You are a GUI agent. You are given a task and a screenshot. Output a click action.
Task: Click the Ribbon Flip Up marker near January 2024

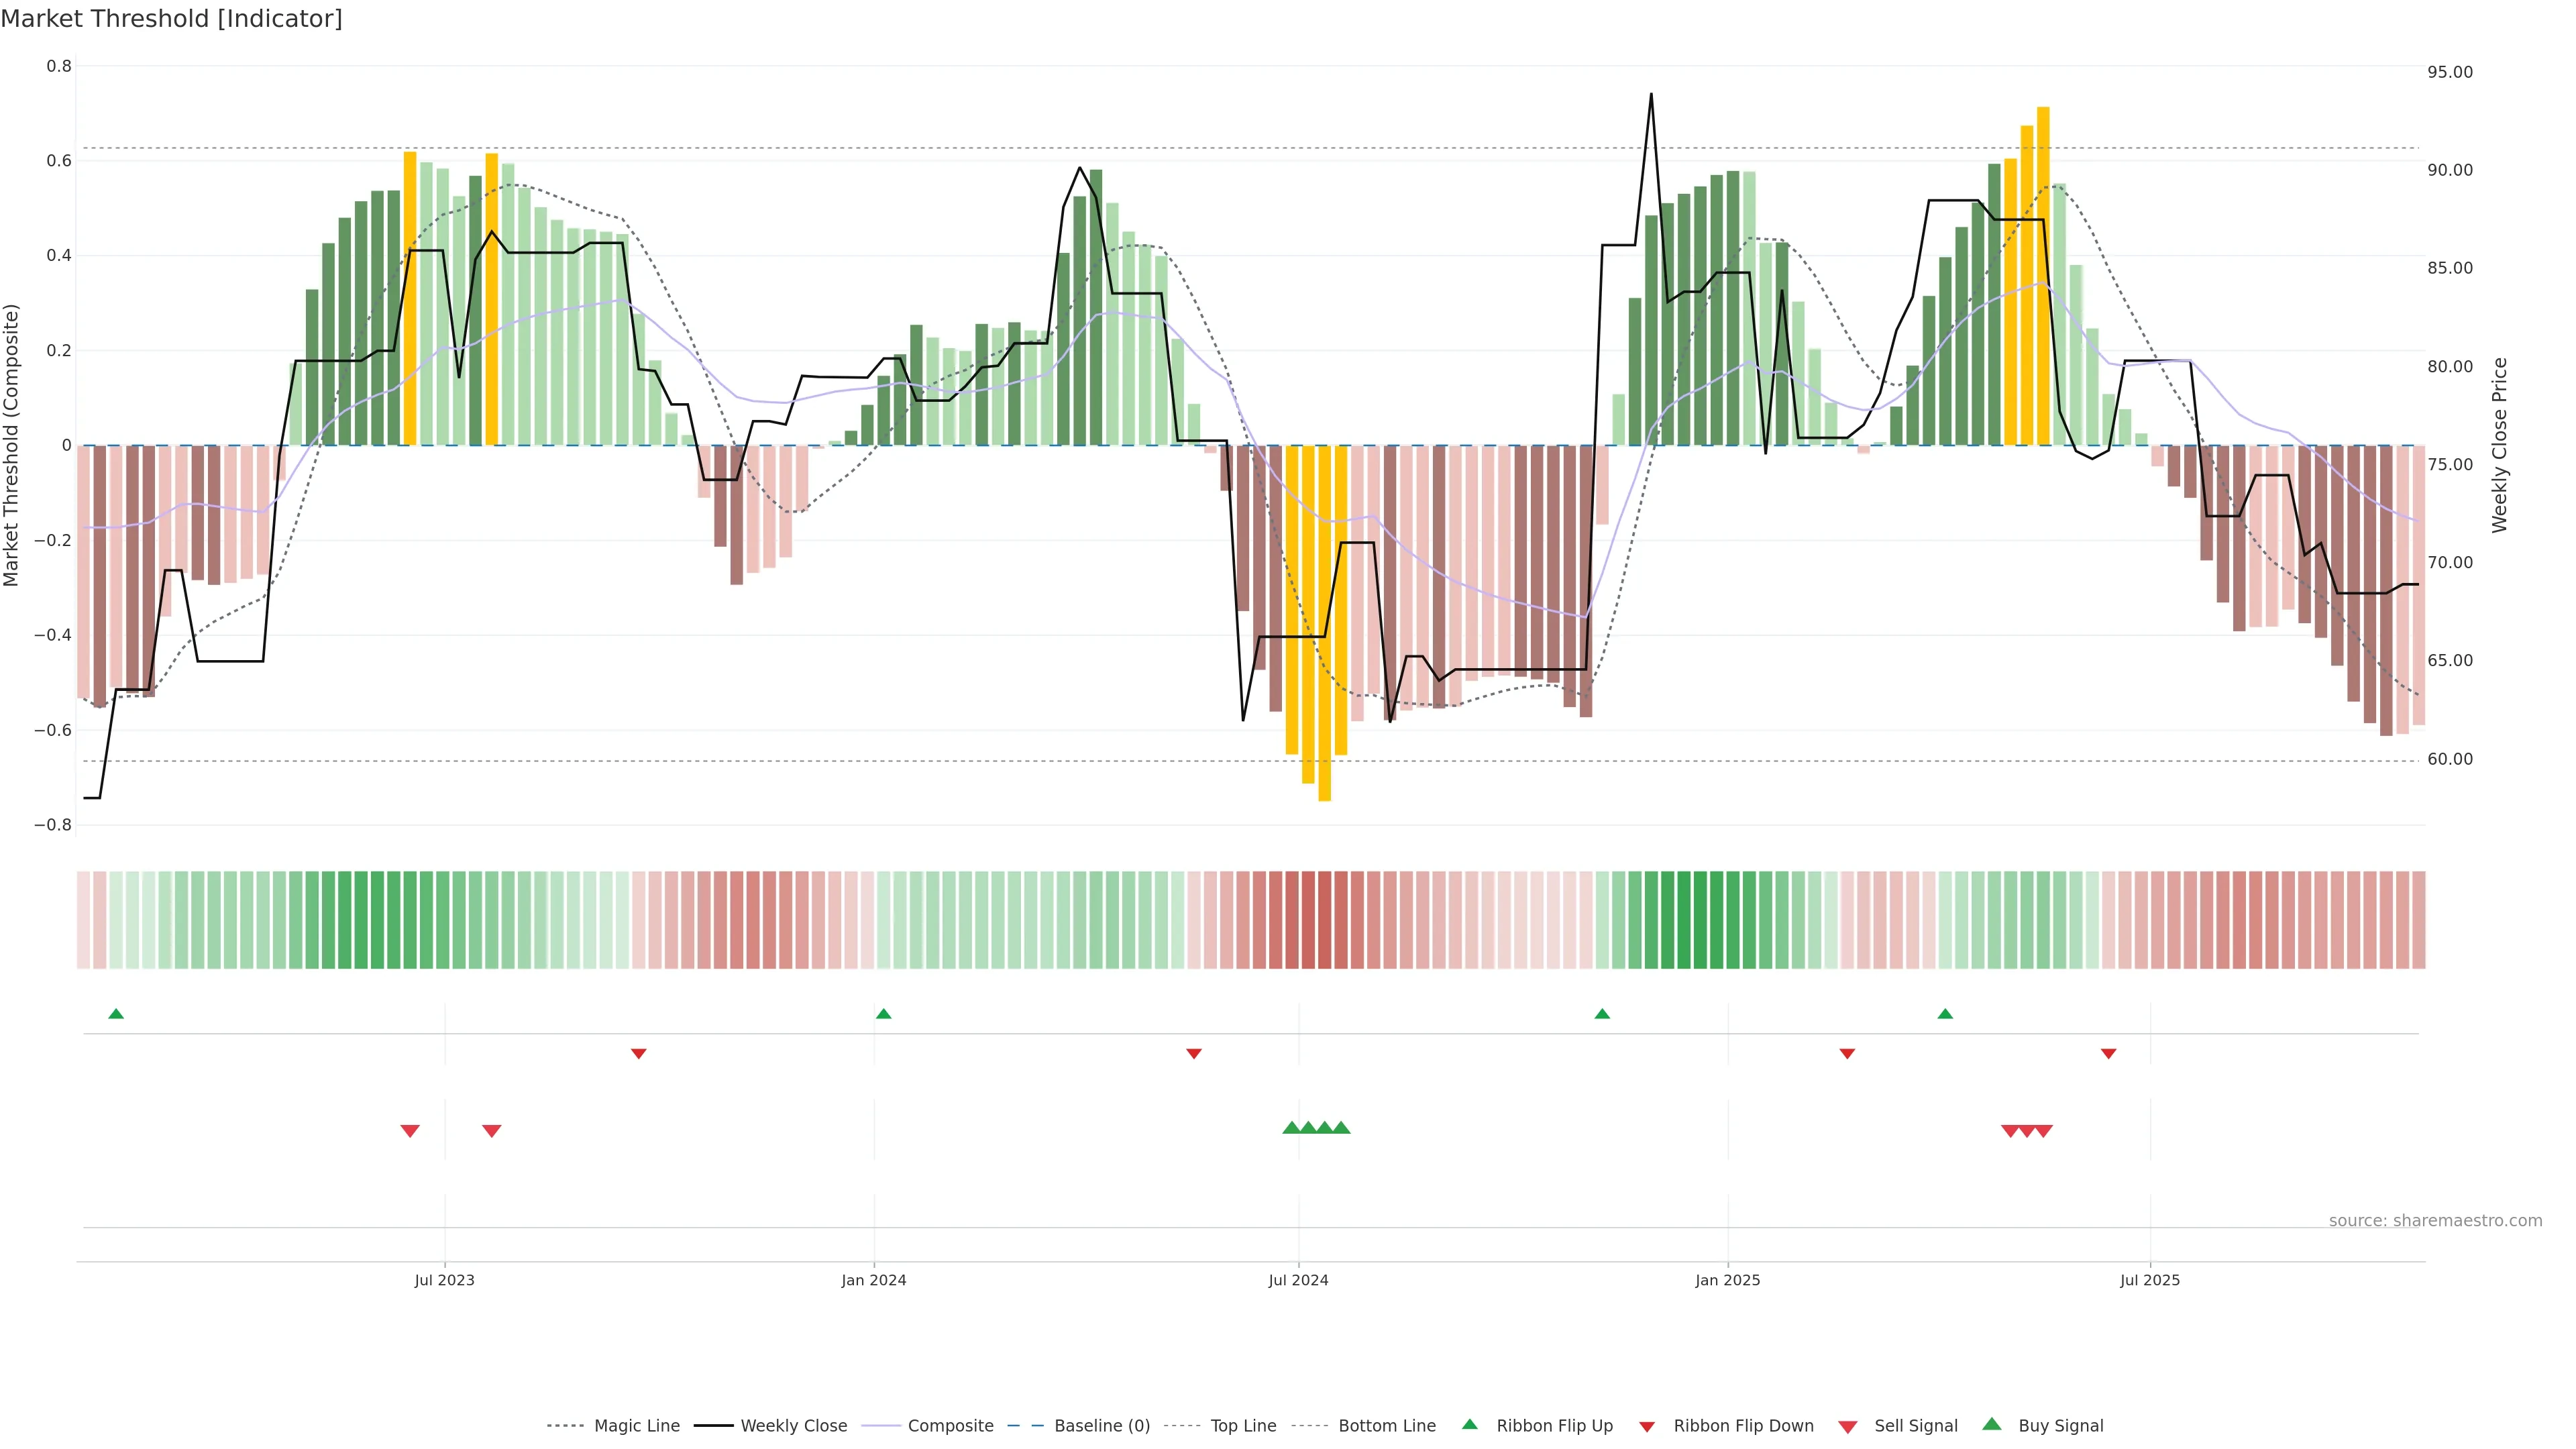click(883, 1014)
